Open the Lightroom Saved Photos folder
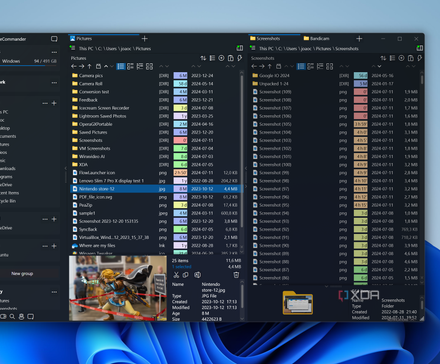Viewport: 440px width, 364px height. pos(102,116)
